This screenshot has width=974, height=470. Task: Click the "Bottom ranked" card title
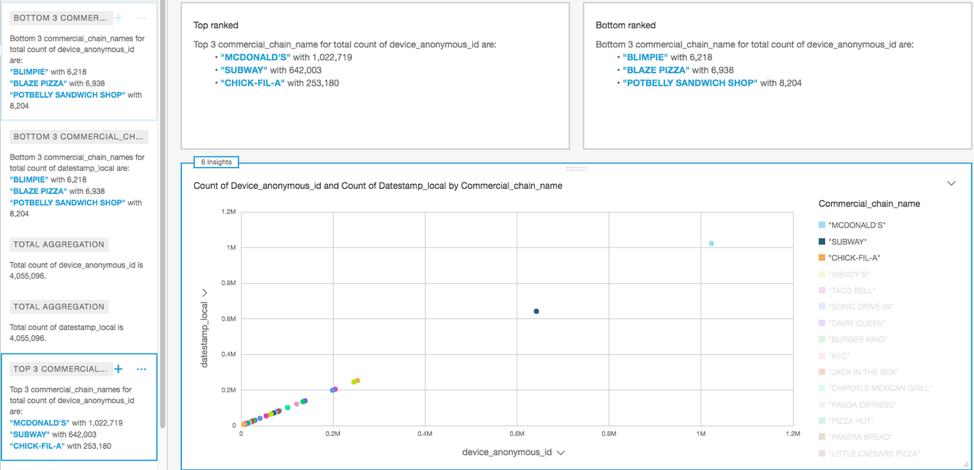pos(626,25)
